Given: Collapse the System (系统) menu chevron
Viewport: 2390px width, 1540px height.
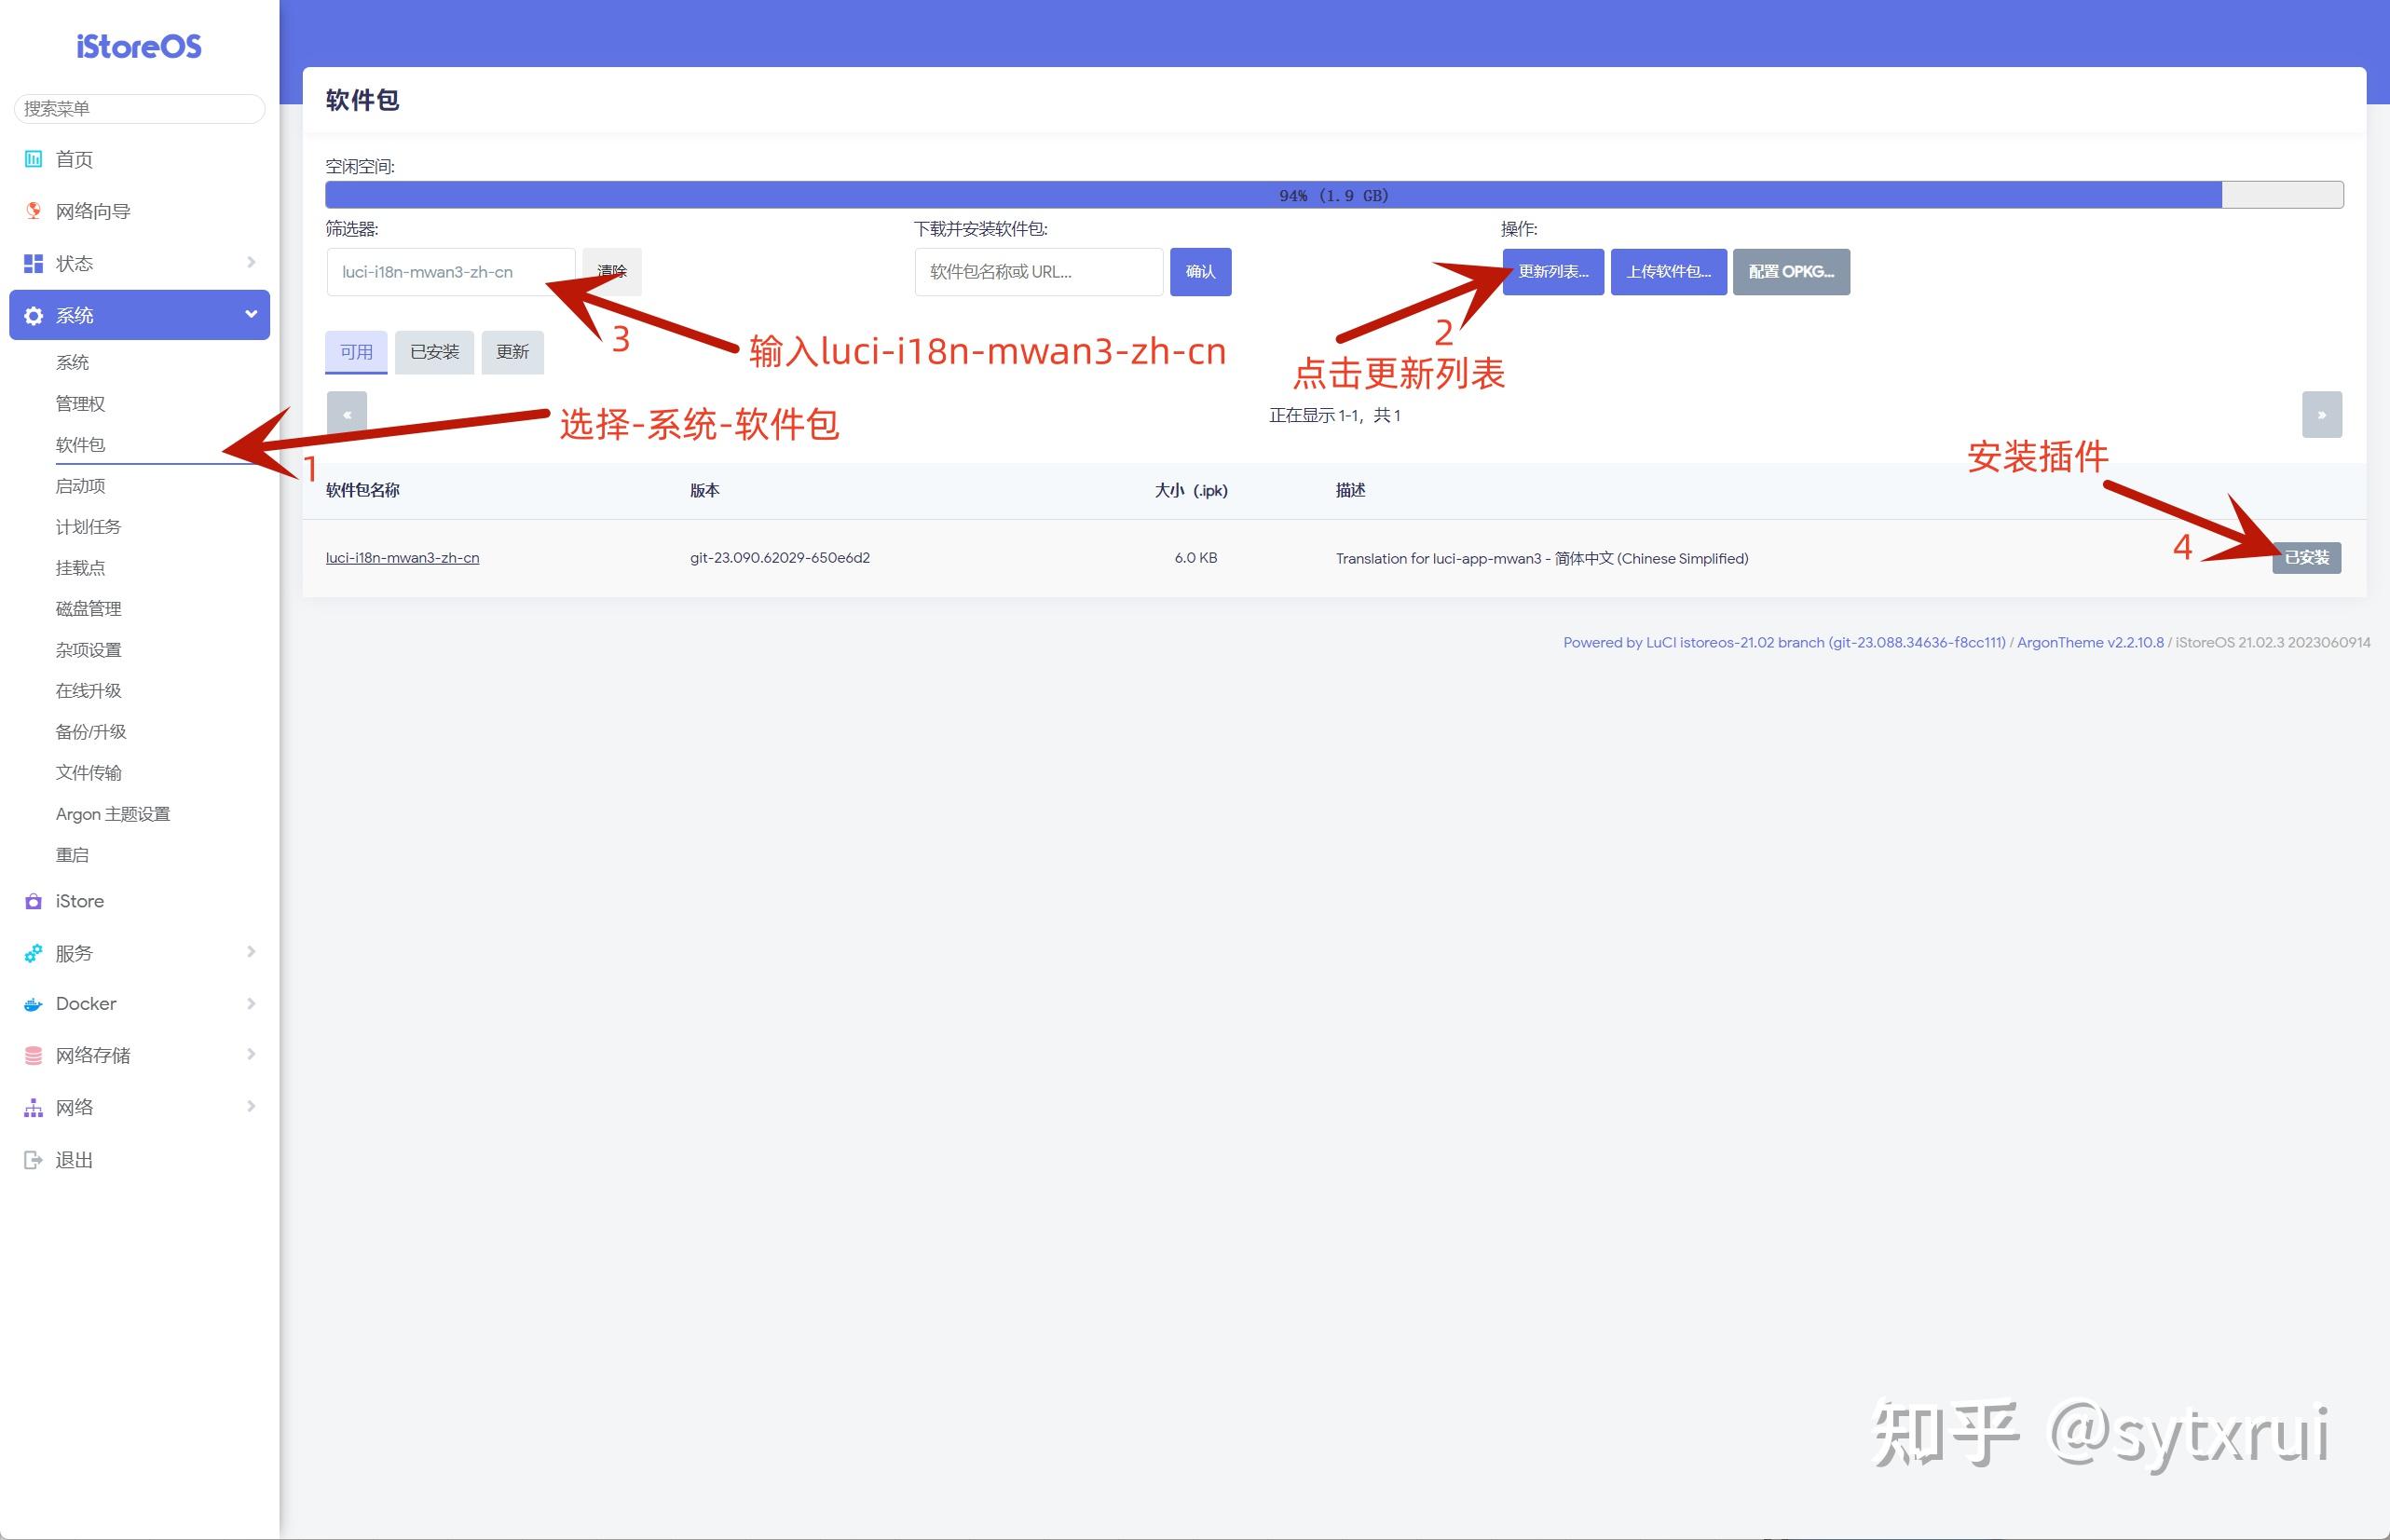Looking at the screenshot, I should coord(251,314).
